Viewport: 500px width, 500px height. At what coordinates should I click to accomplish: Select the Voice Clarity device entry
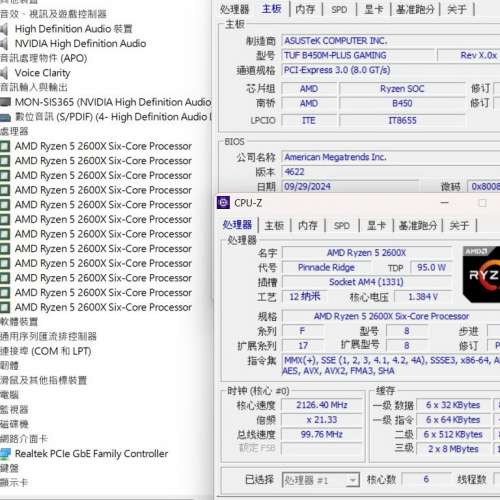43,73
